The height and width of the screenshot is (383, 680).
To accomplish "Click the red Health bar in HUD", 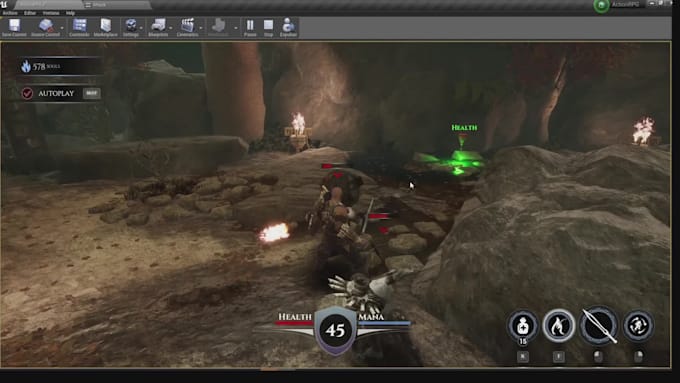I will 294,323.
